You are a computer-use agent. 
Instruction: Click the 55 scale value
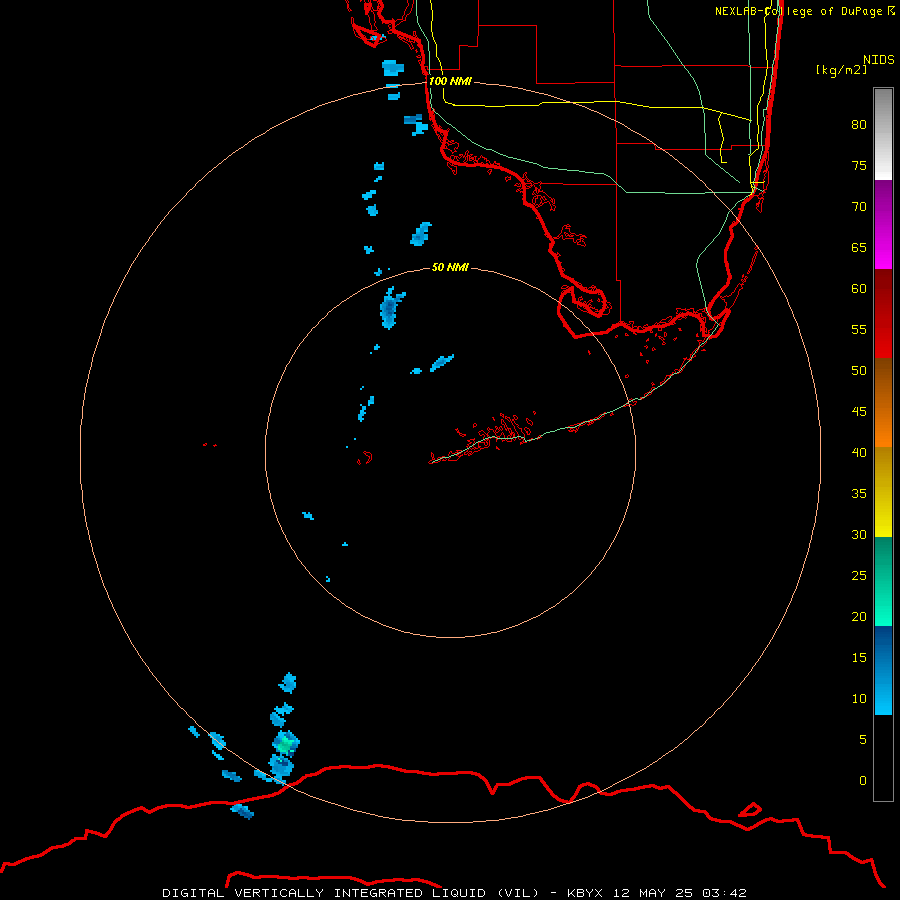click(x=859, y=329)
